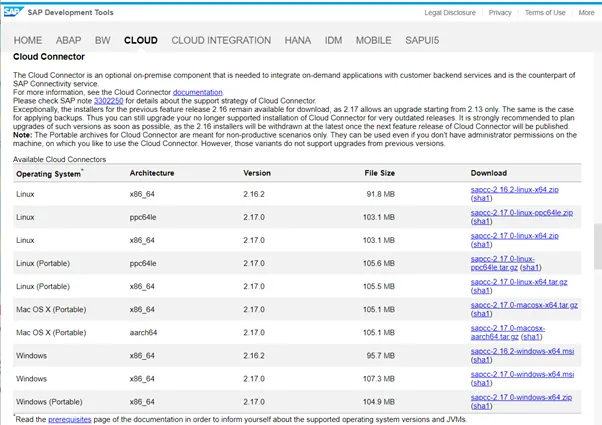The image size is (602, 425).
Task: Click the File Size column header
Action: click(379, 173)
